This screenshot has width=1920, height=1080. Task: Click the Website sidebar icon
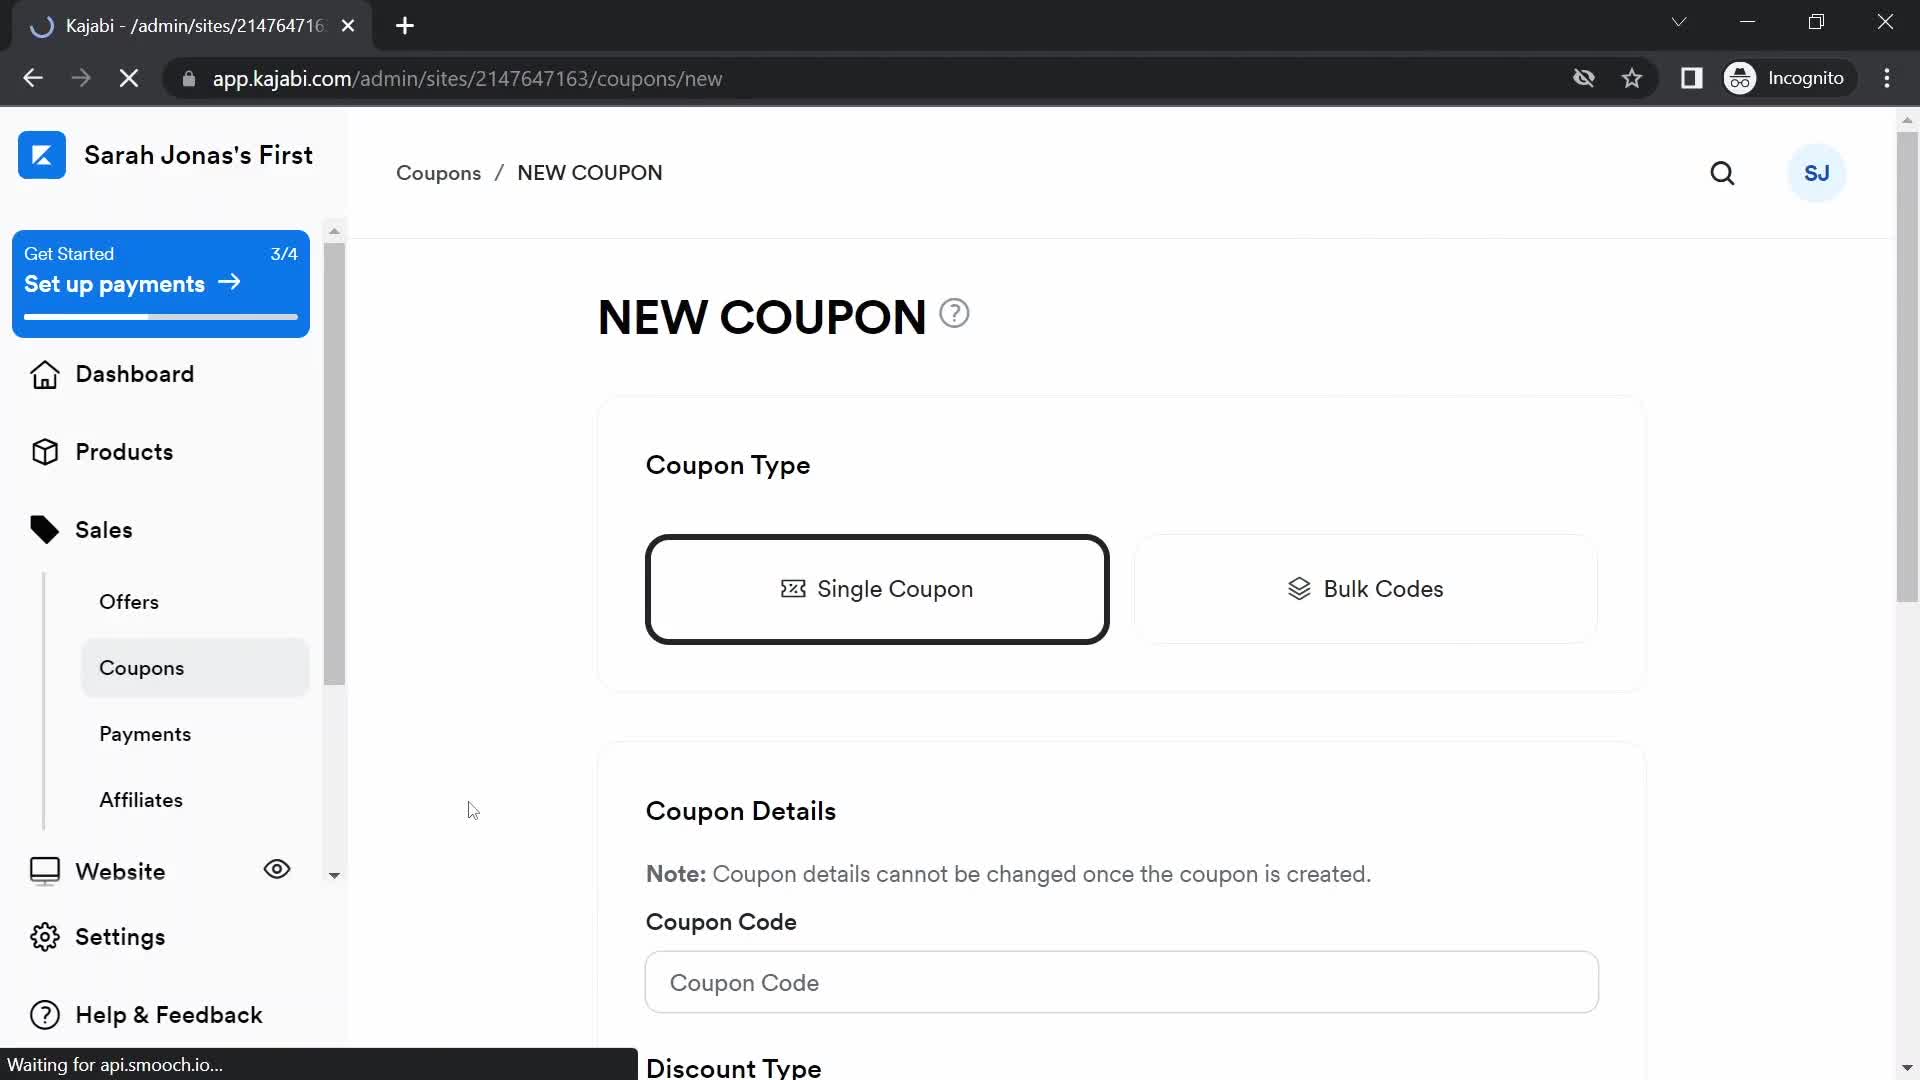[44, 869]
